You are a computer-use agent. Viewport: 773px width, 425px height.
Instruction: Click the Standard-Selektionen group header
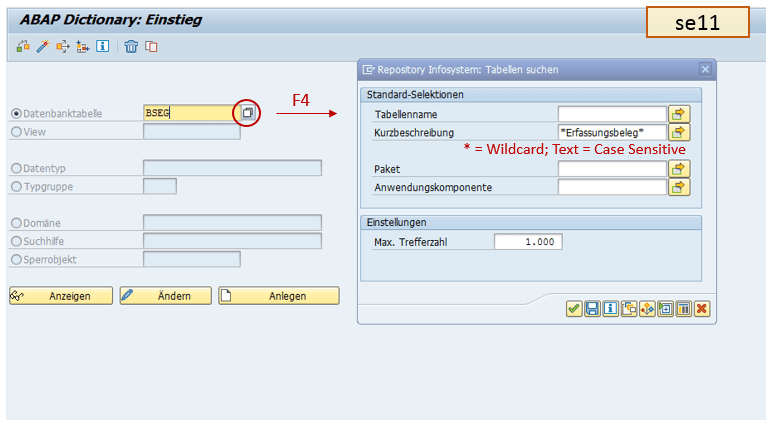(531, 95)
